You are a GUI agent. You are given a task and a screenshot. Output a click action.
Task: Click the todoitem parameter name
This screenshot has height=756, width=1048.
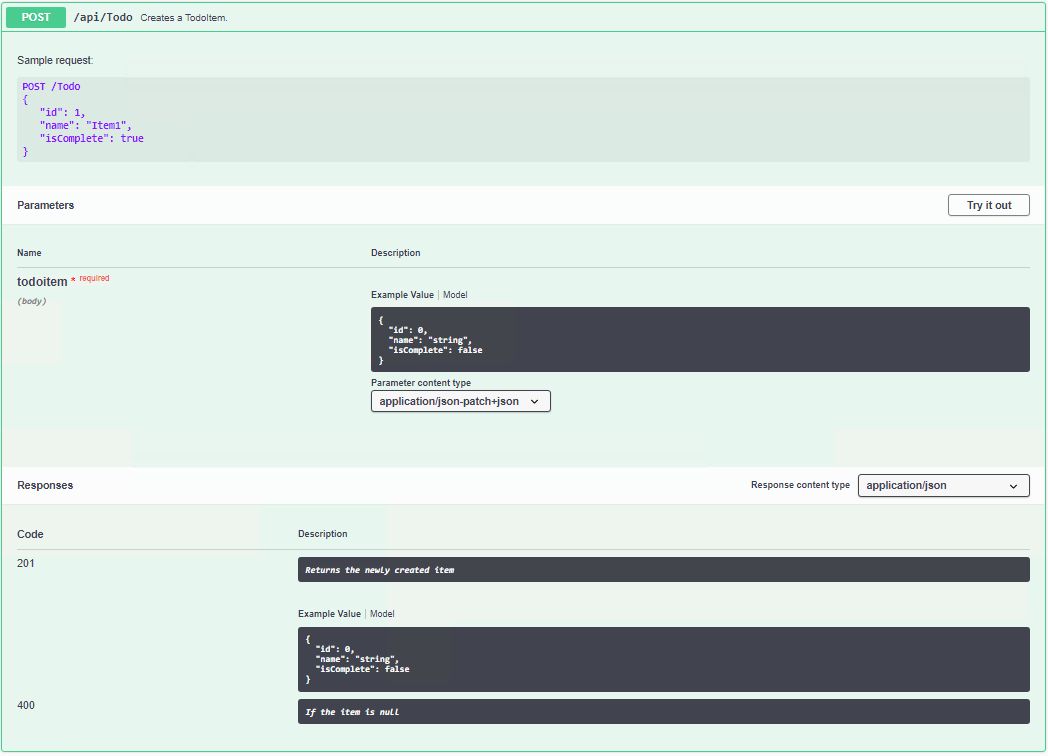(x=42, y=282)
